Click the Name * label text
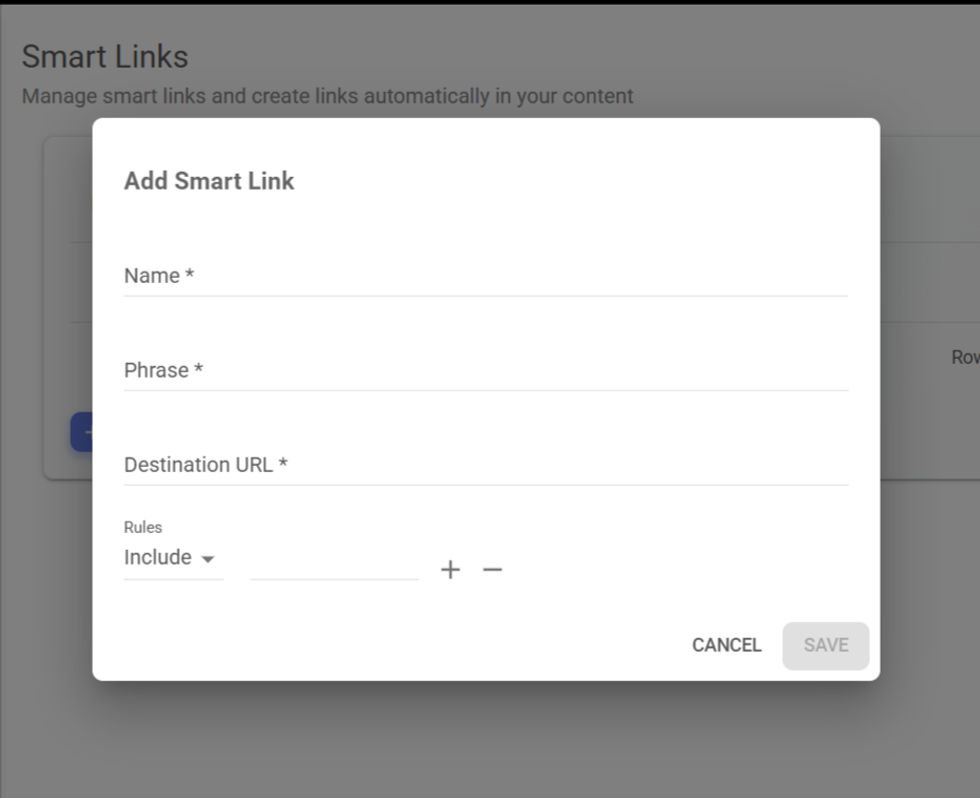 click(159, 276)
